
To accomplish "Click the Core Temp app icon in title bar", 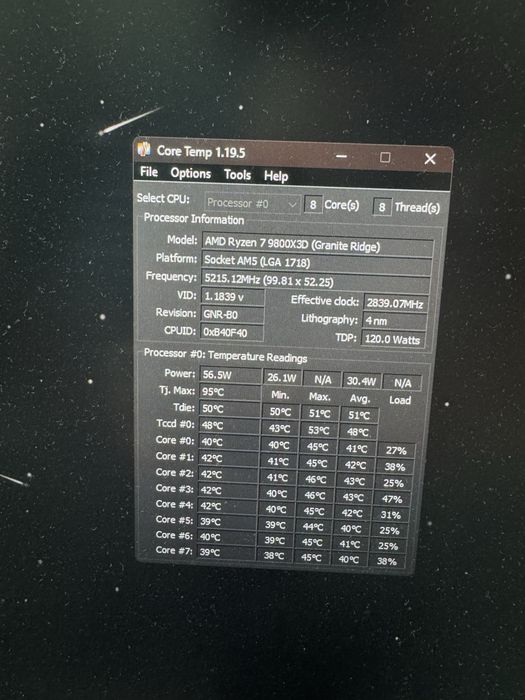I will (144, 149).
